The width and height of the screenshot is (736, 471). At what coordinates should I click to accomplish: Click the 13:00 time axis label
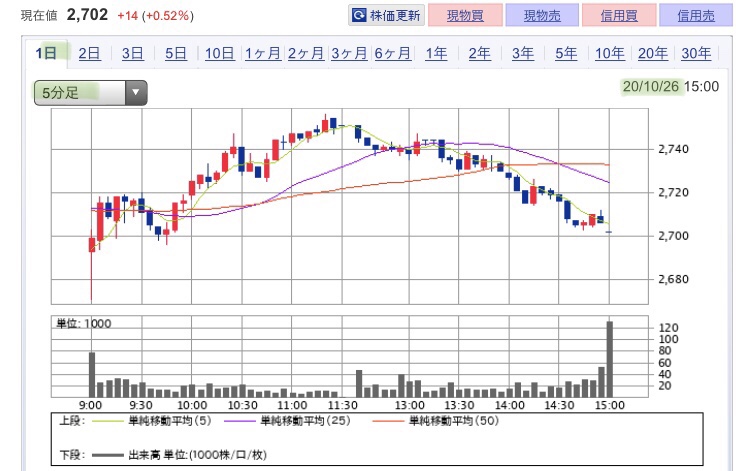click(409, 405)
